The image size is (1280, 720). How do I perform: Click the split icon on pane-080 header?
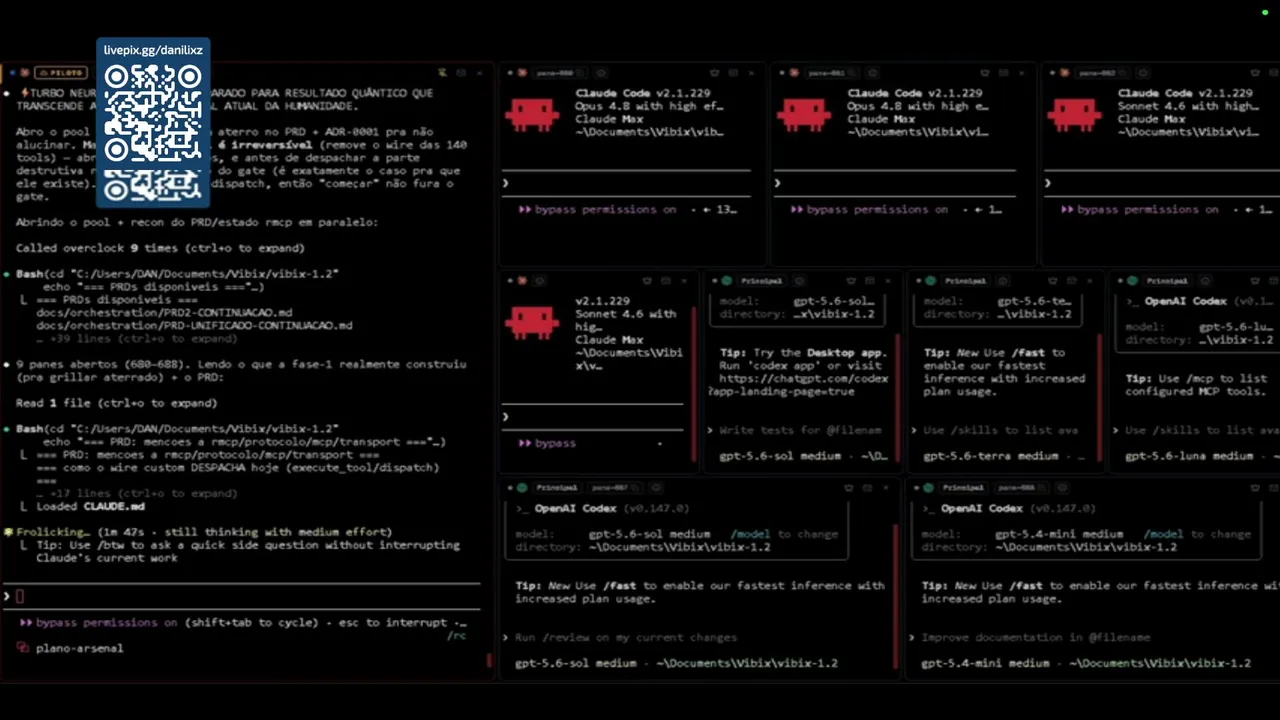[x=733, y=73]
